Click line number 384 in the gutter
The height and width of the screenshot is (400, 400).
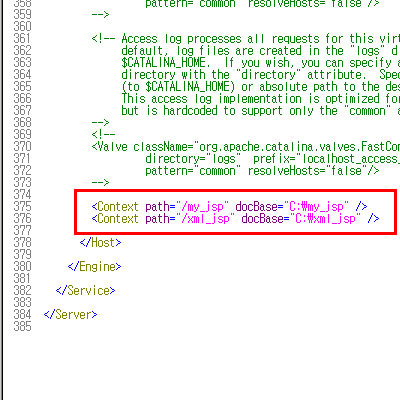click(22, 315)
